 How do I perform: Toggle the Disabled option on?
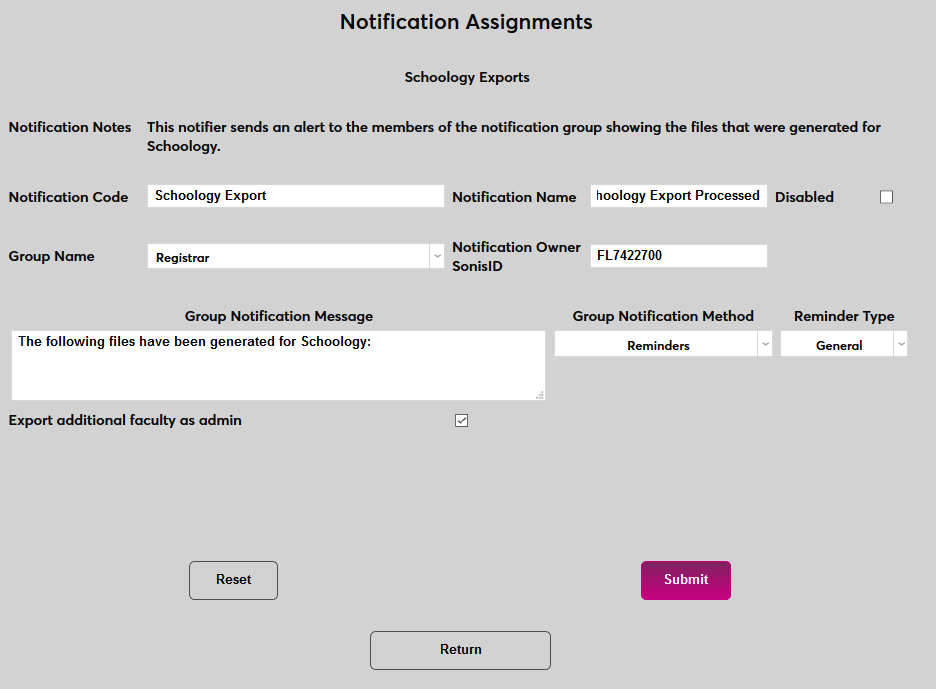point(886,197)
